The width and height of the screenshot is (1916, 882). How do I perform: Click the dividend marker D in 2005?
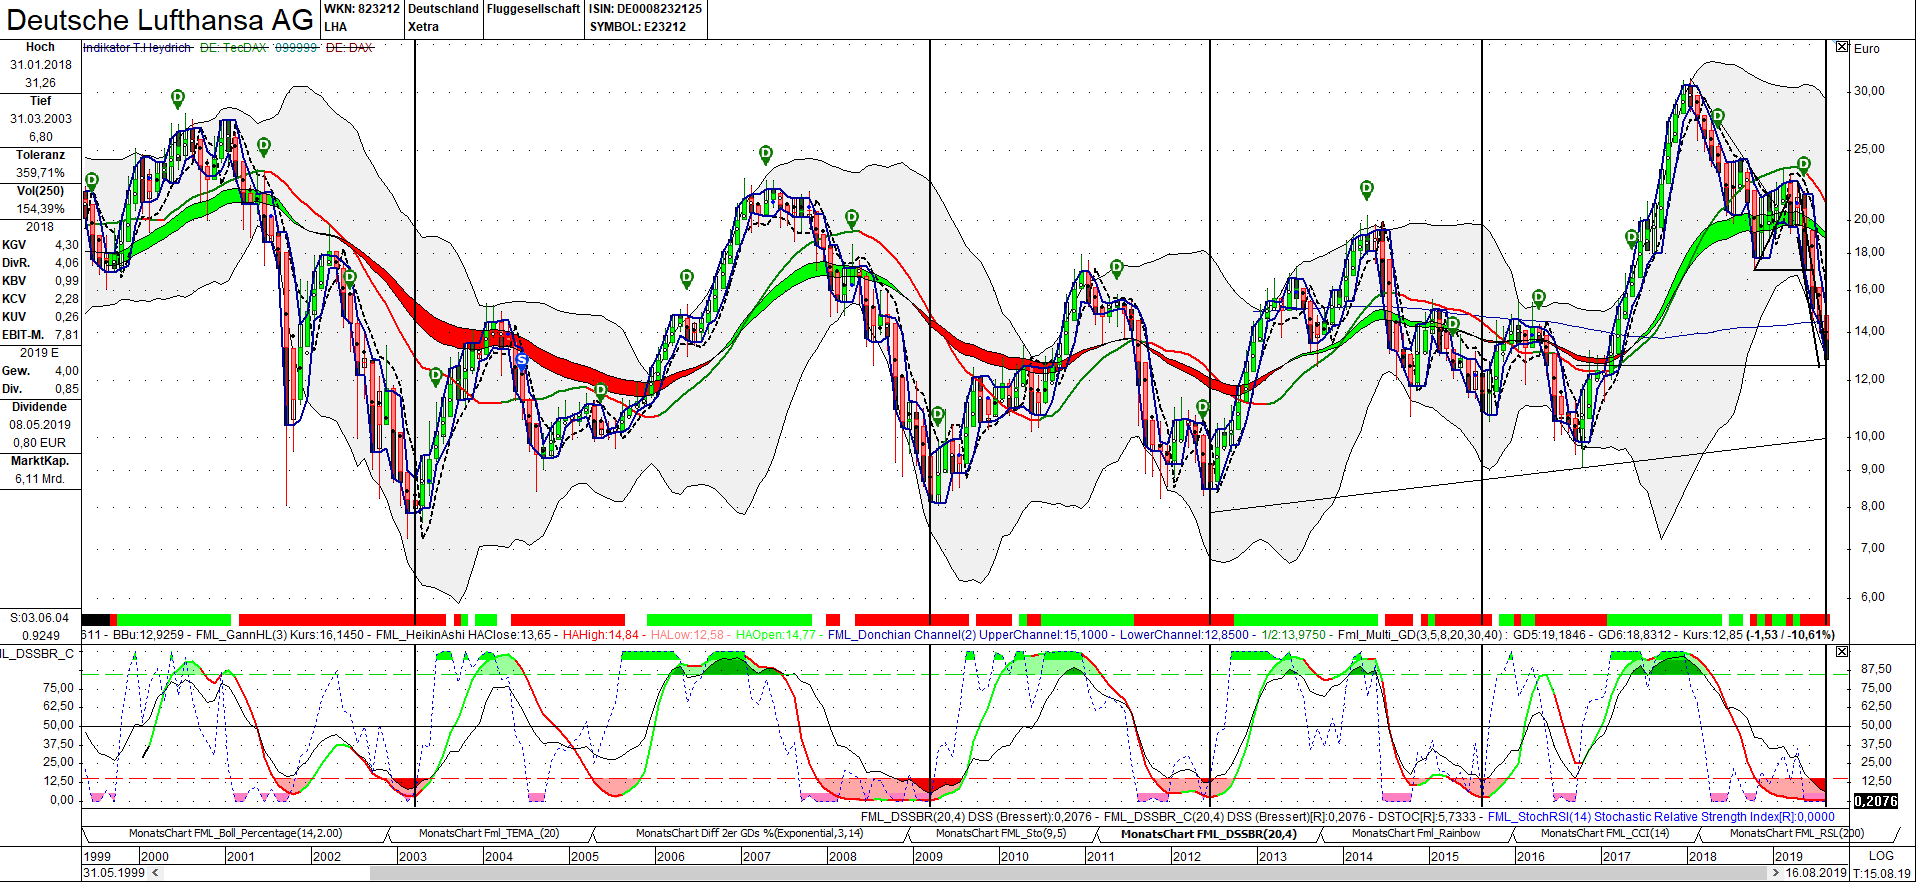pyautogui.click(x=600, y=391)
